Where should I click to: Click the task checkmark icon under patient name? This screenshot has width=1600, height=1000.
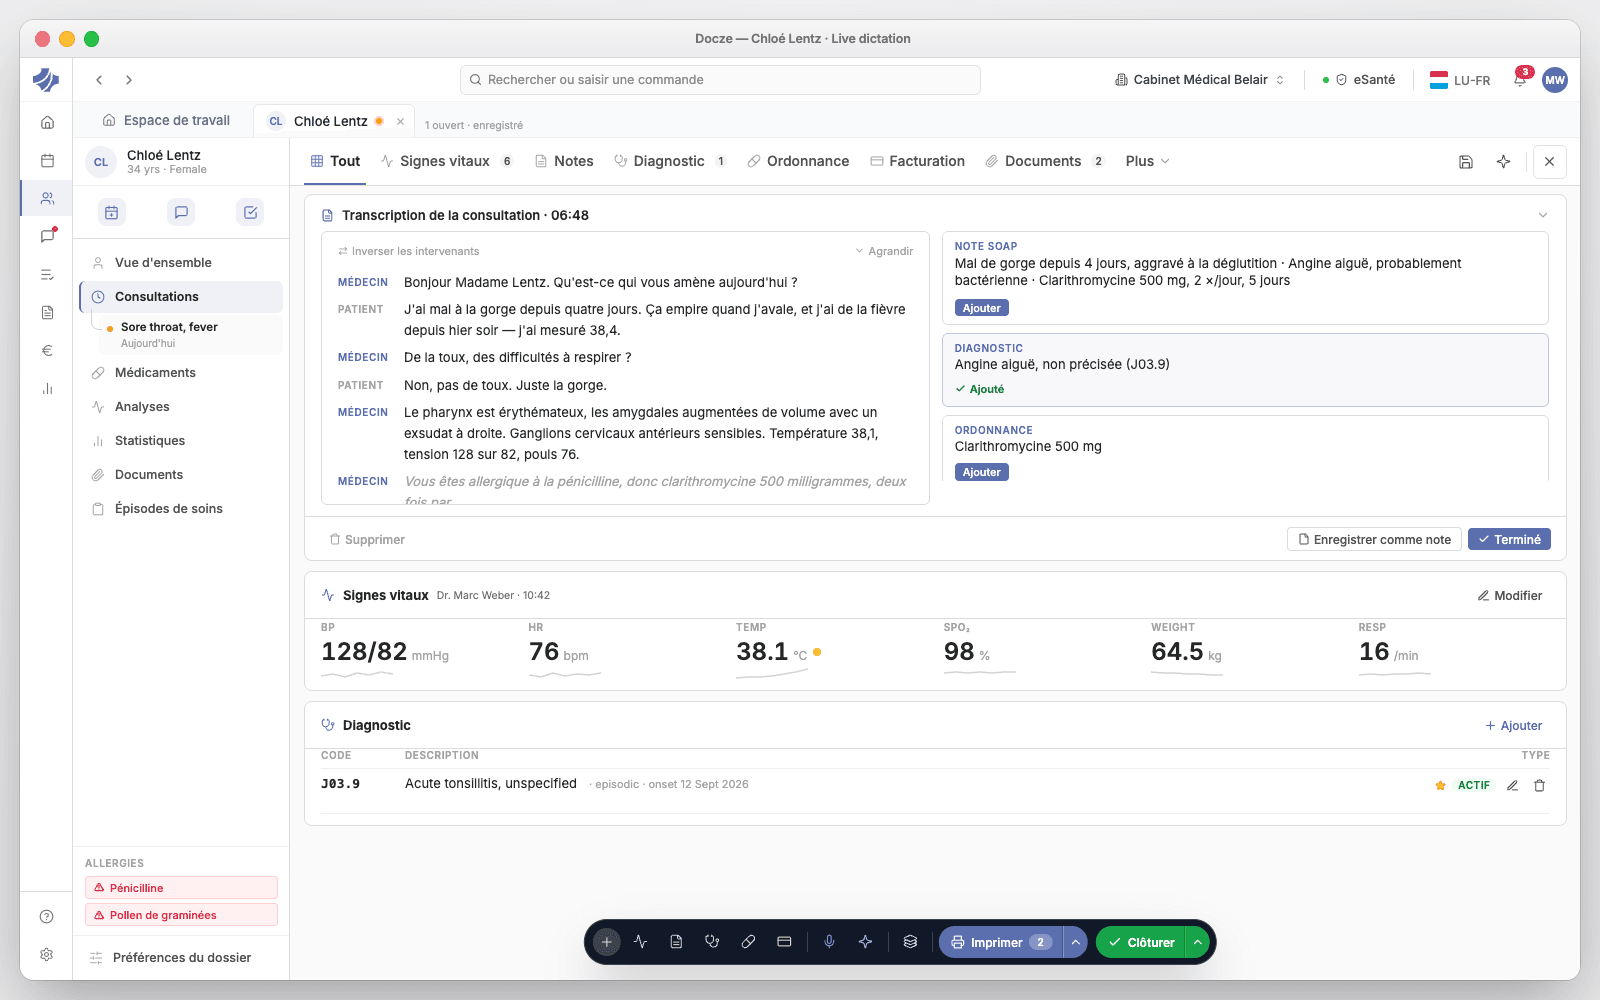251,212
